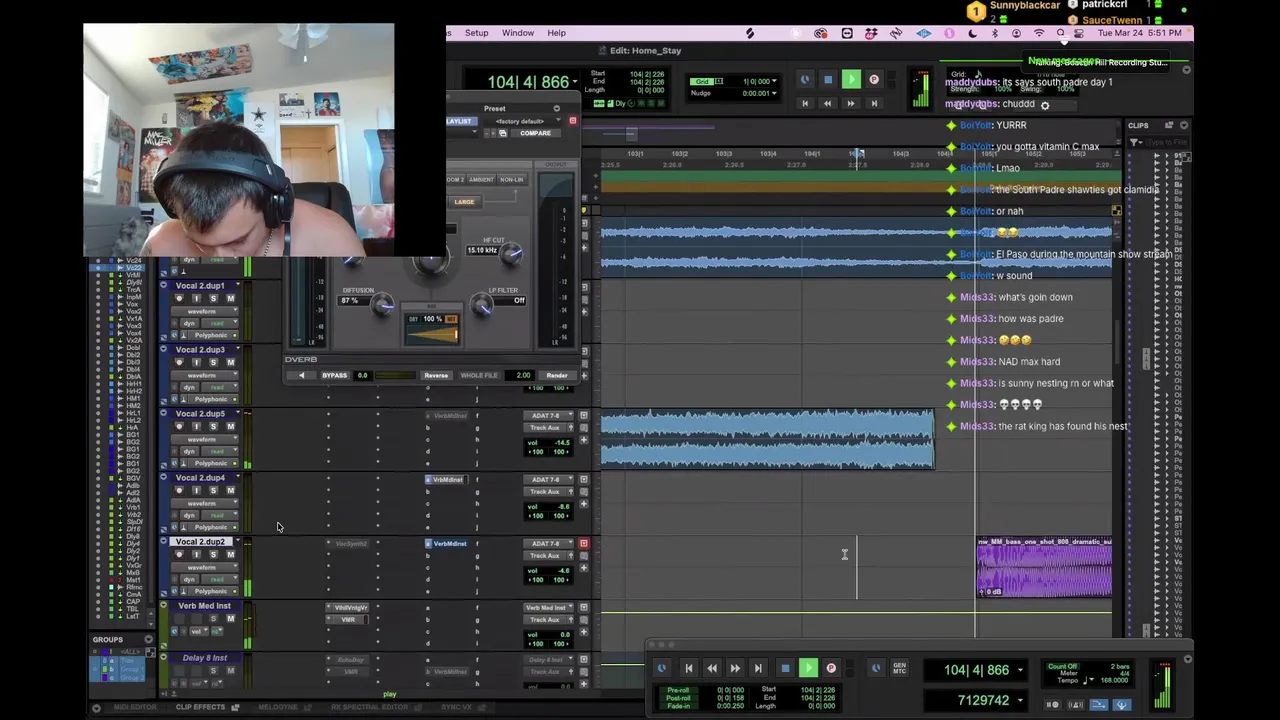The height and width of the screenshot is (720, 1280).
Task: Mute the Vocal 2.dup1 track
Action: (230, 298)
